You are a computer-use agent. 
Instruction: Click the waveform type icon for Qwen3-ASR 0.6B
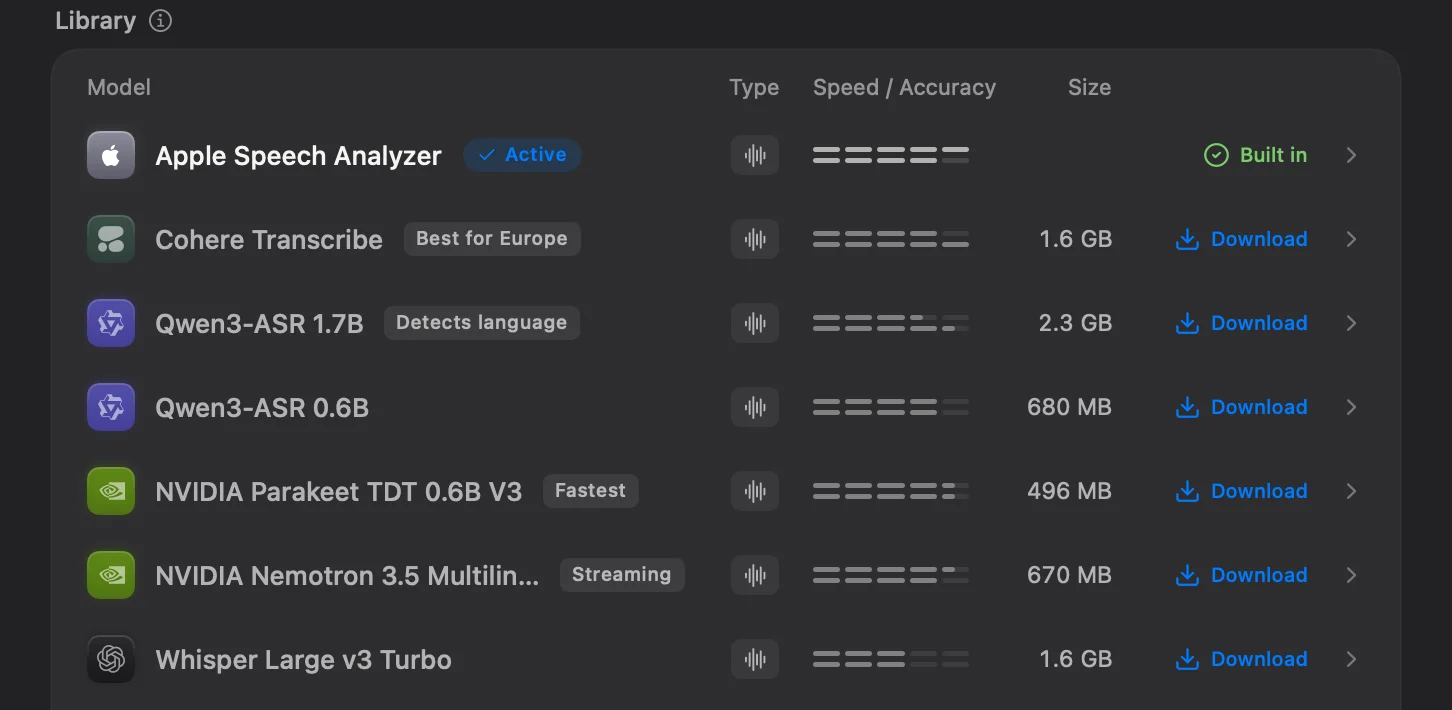(x=755, y=407)
